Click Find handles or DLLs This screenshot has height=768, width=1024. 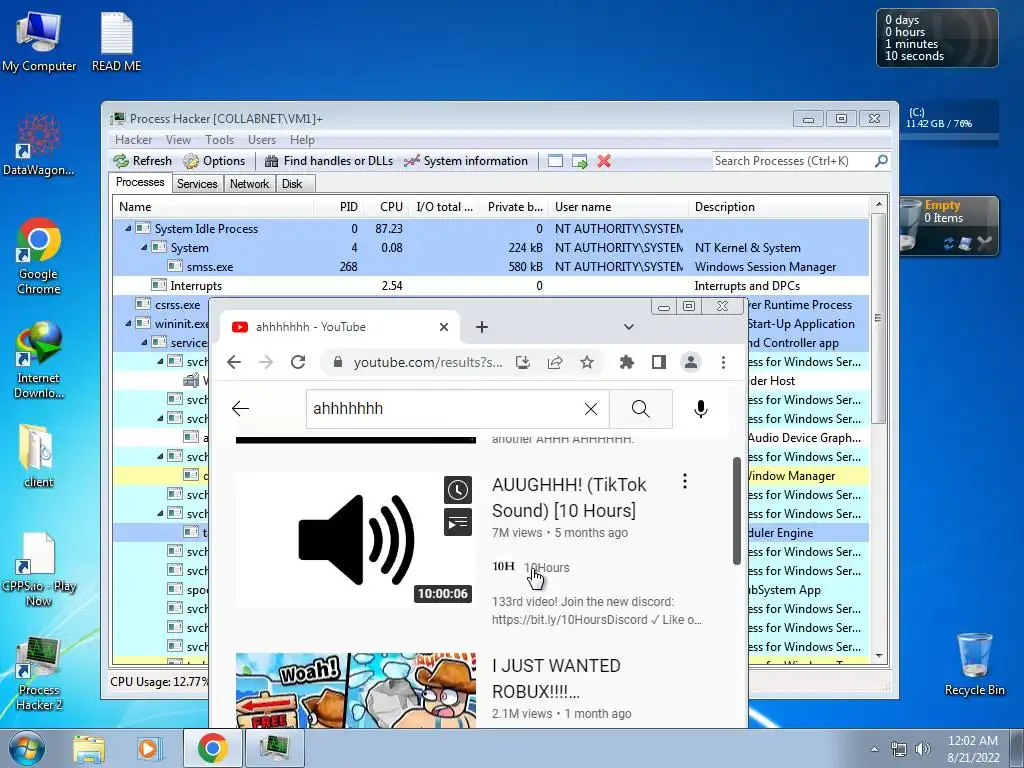point(329,161)
